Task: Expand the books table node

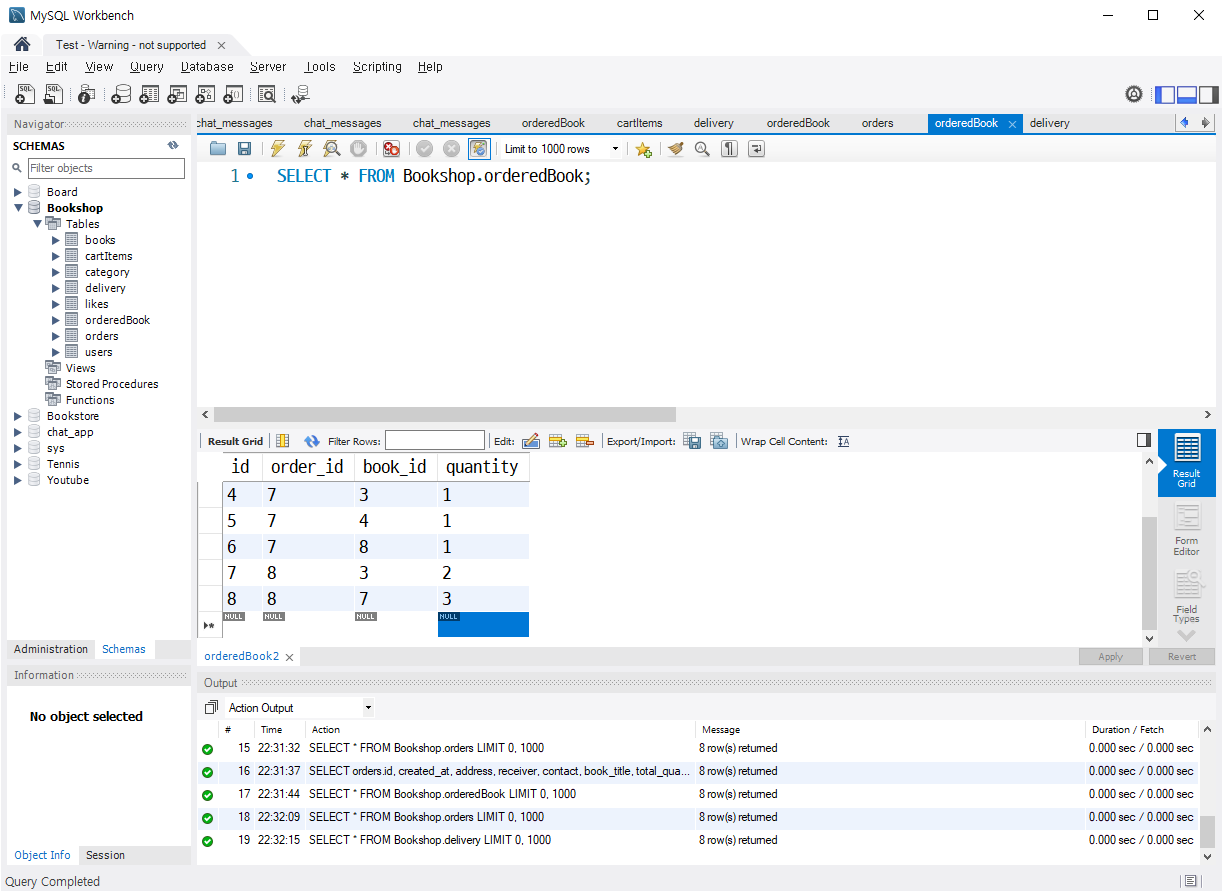Action: click(56, 240)
